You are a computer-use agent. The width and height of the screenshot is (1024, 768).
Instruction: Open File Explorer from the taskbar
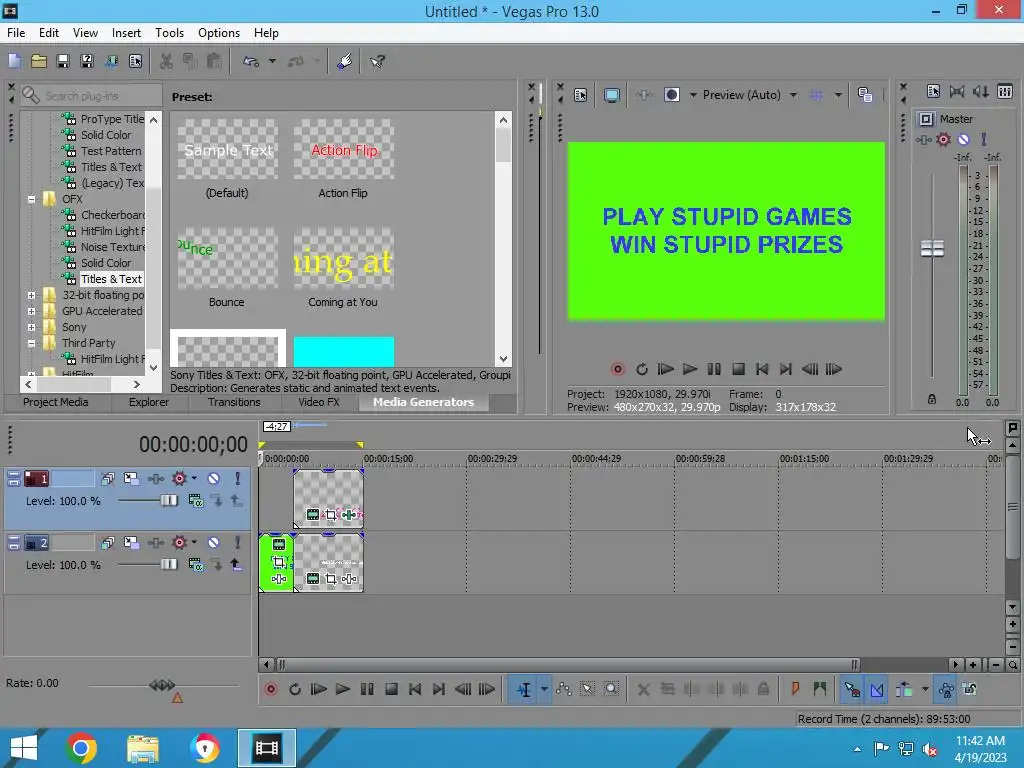point(143,748)
